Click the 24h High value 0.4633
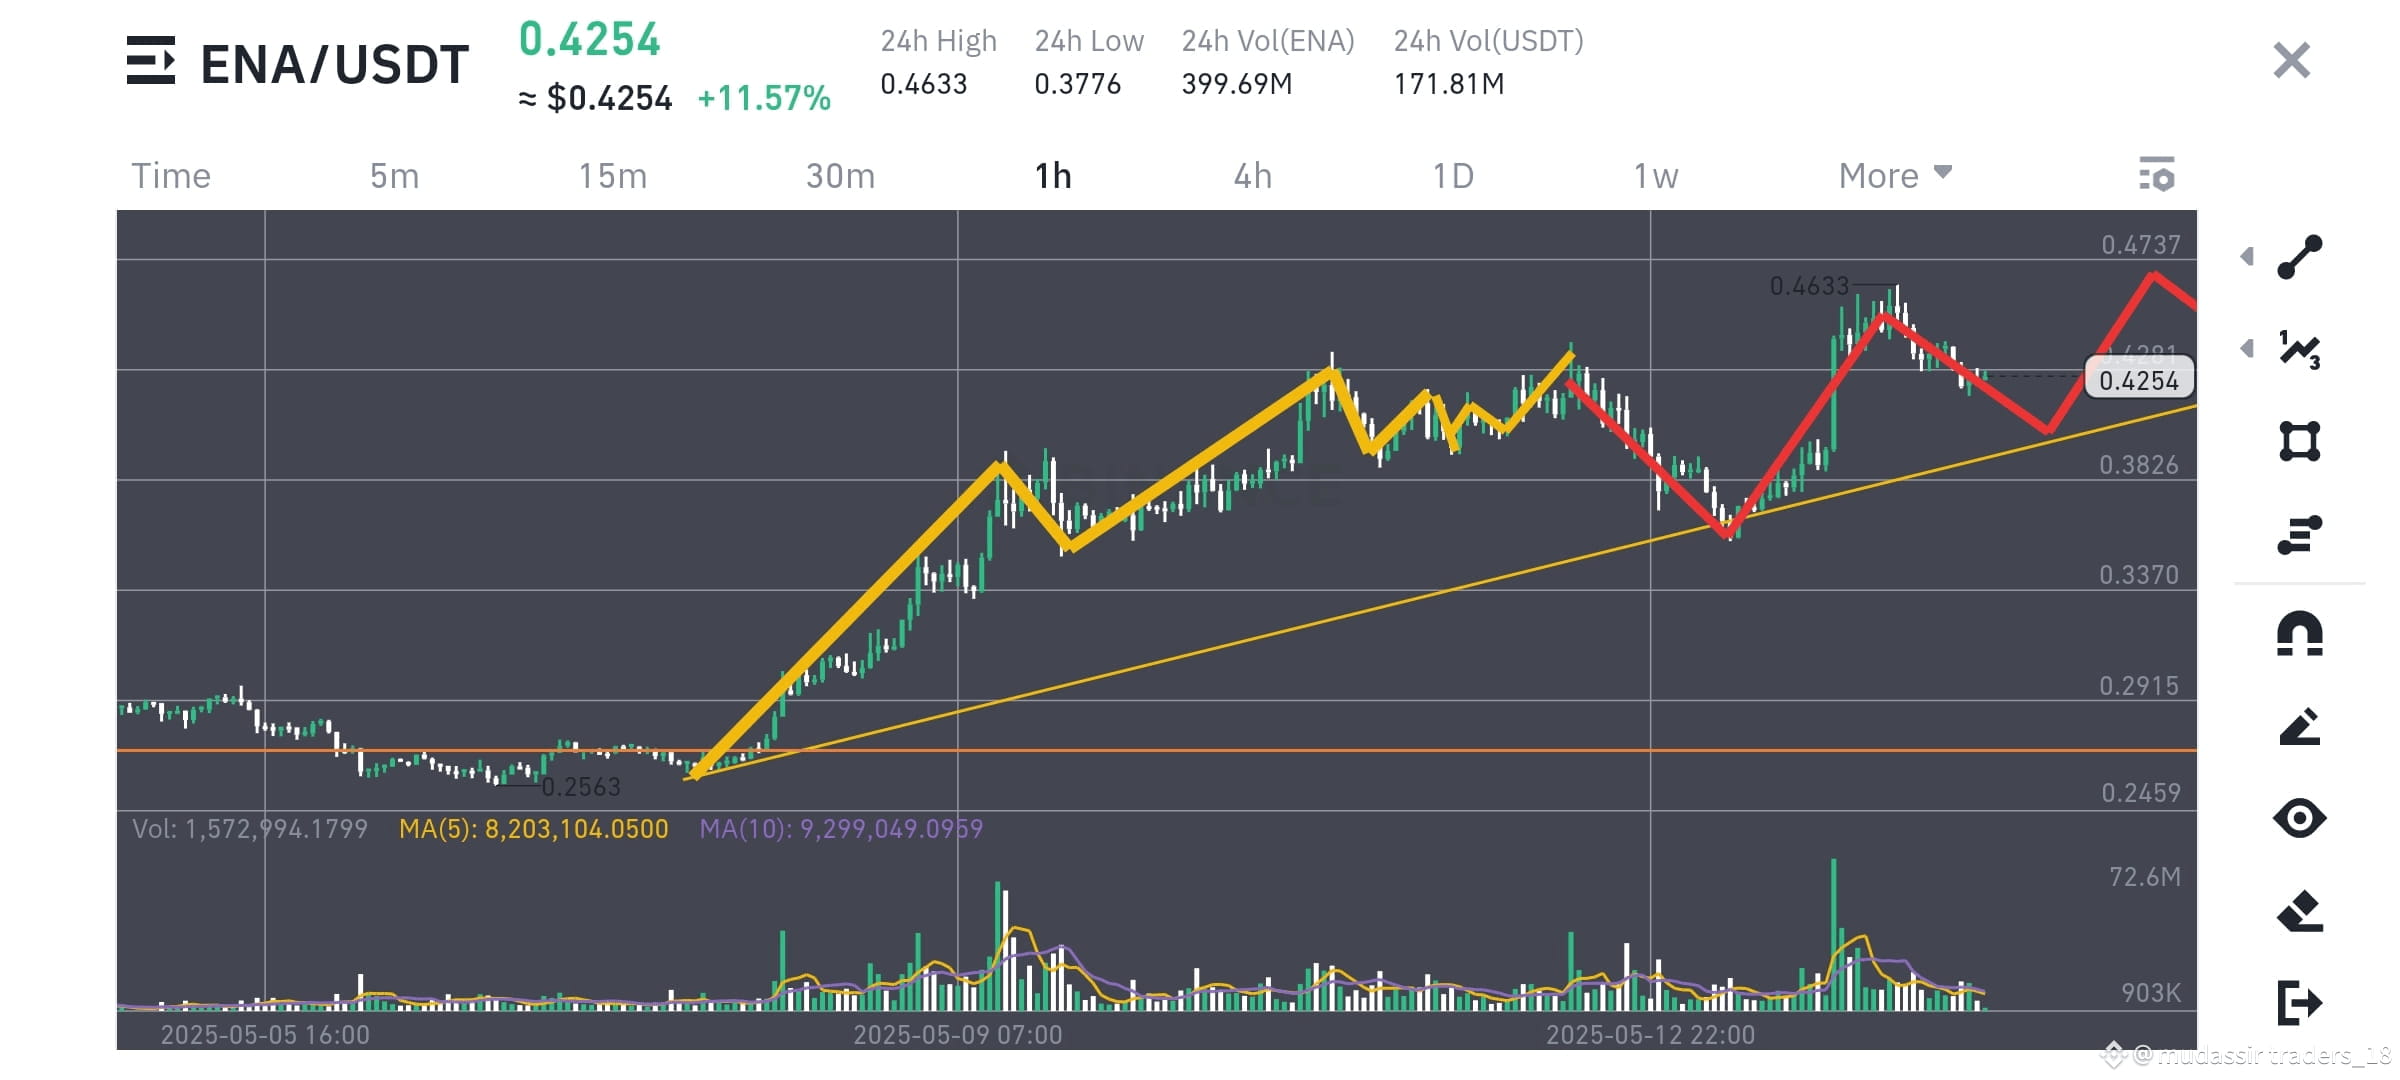Screen dimensions: 2400x1080 pos(924,84)
